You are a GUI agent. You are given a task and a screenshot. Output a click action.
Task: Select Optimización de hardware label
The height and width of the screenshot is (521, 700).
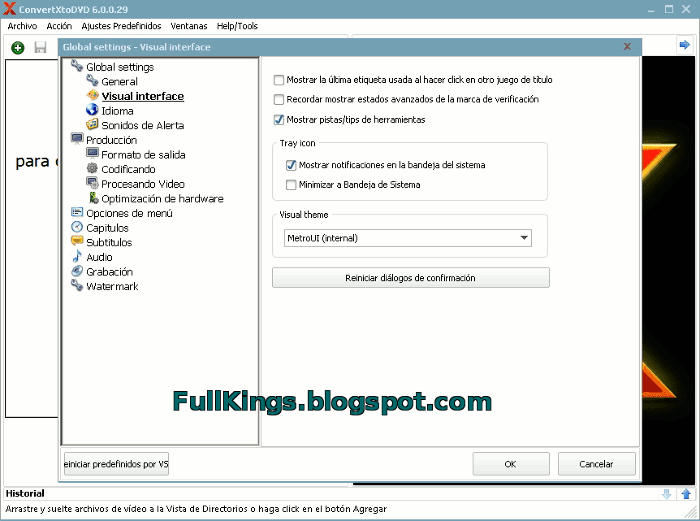162,199
